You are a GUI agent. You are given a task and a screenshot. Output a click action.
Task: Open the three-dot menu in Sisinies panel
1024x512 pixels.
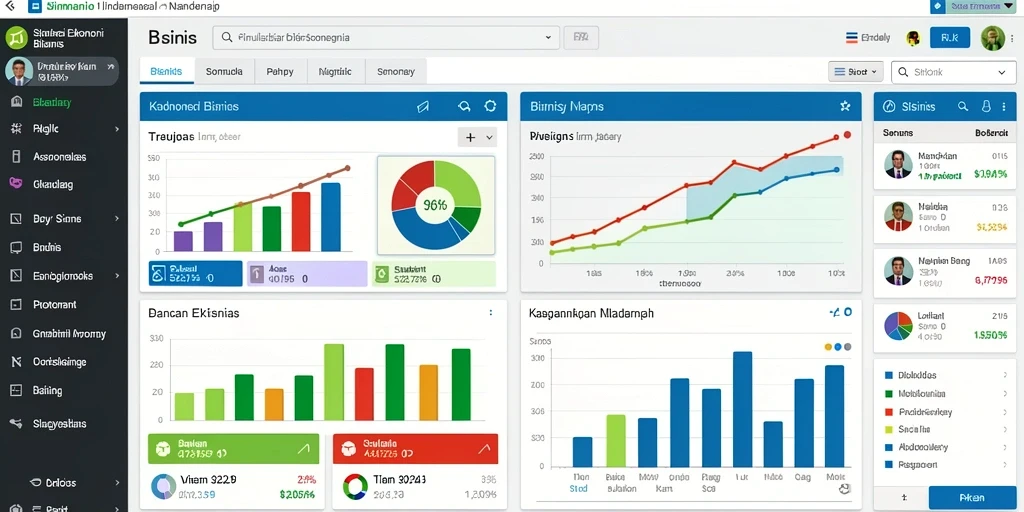click(1004, 106)
